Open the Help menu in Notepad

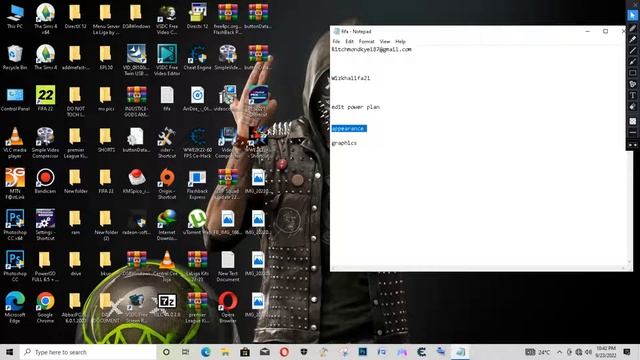(400, 41)
